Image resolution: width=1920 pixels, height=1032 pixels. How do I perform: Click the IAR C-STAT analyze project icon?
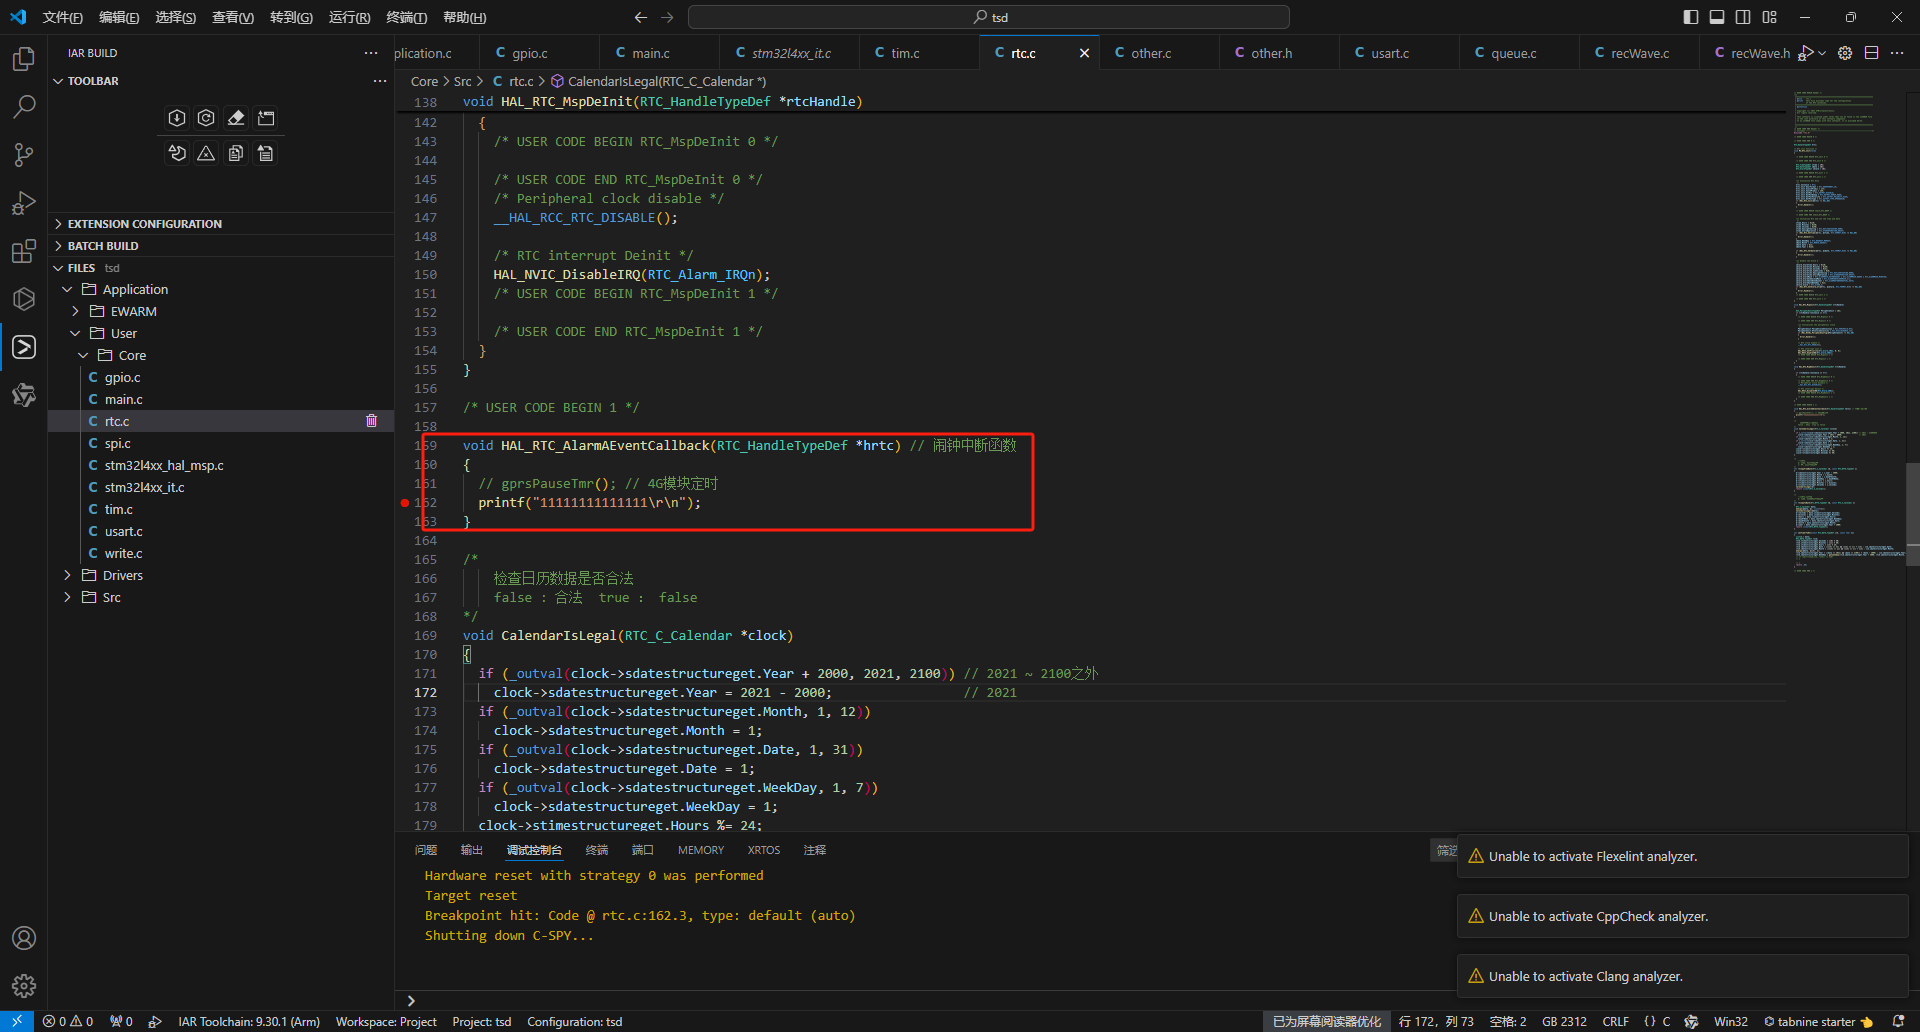pos(177,153)
